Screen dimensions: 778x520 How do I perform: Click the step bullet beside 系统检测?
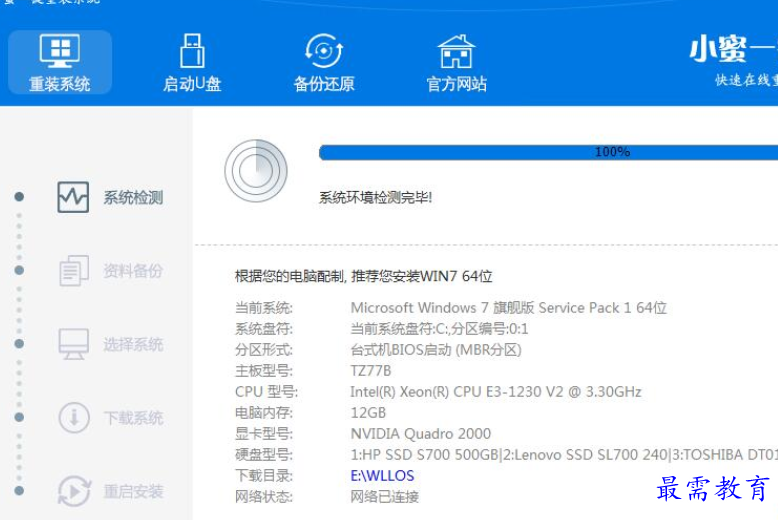(x=19, y=196)
